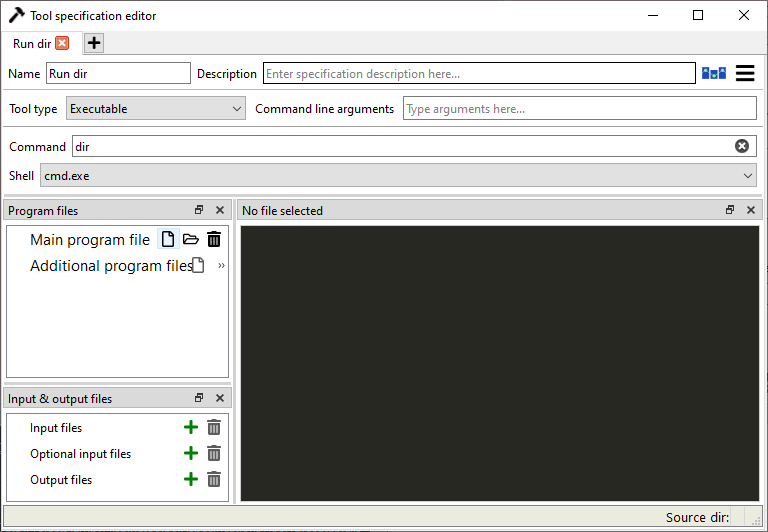Close the Input & output files panel

point(220,398)
